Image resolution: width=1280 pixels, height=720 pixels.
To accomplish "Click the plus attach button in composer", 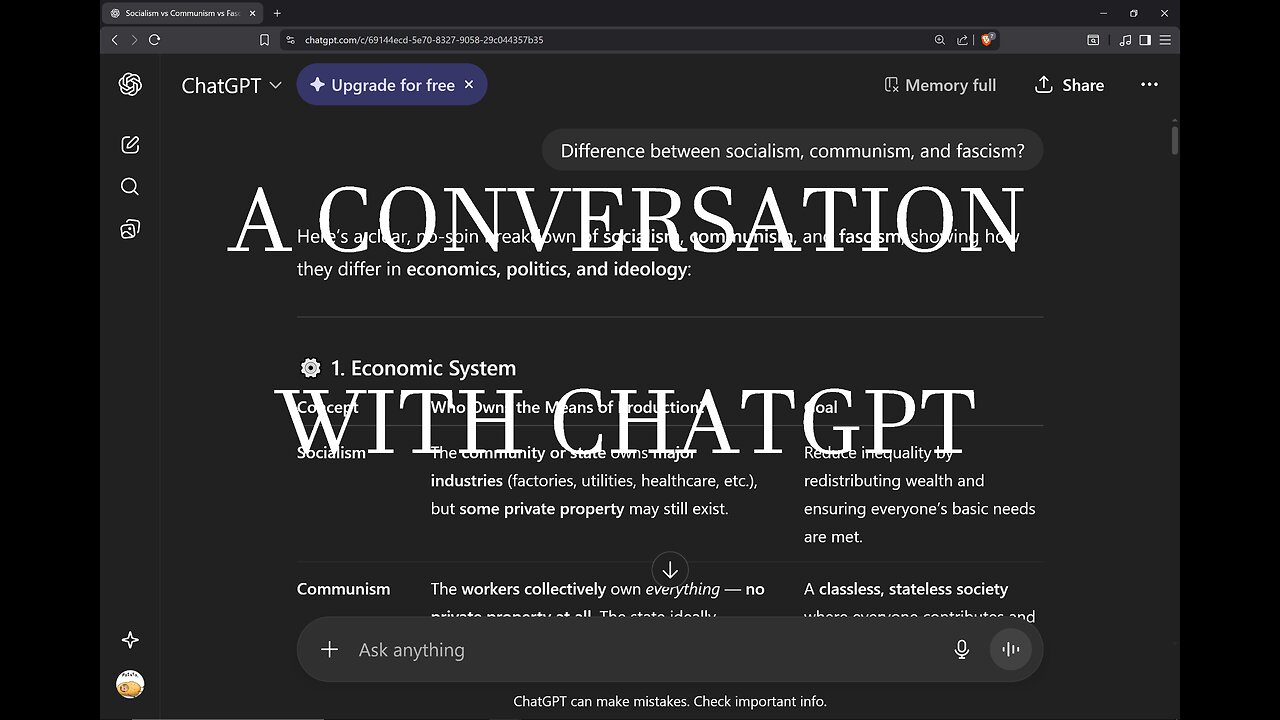I will click(x=330, y=650).
